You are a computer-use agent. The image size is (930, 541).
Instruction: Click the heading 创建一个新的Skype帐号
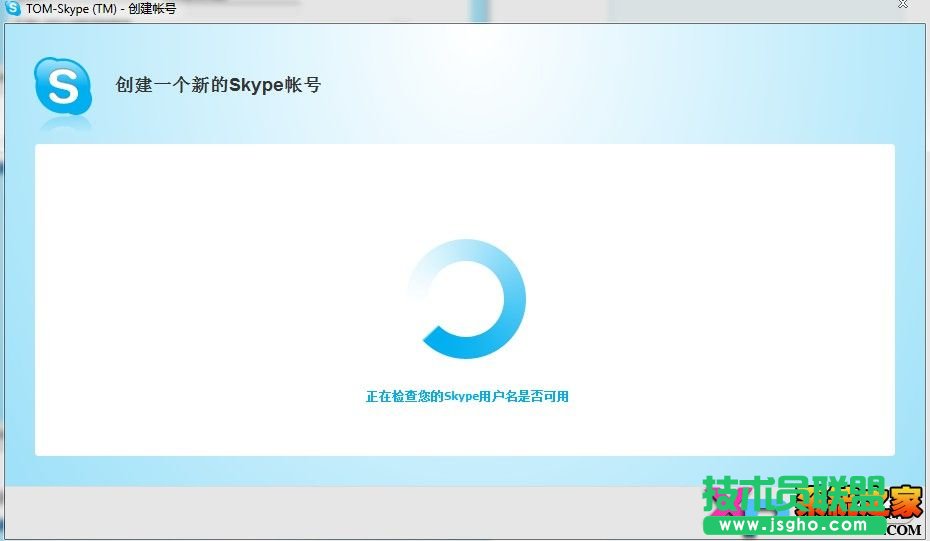point(218,85)
